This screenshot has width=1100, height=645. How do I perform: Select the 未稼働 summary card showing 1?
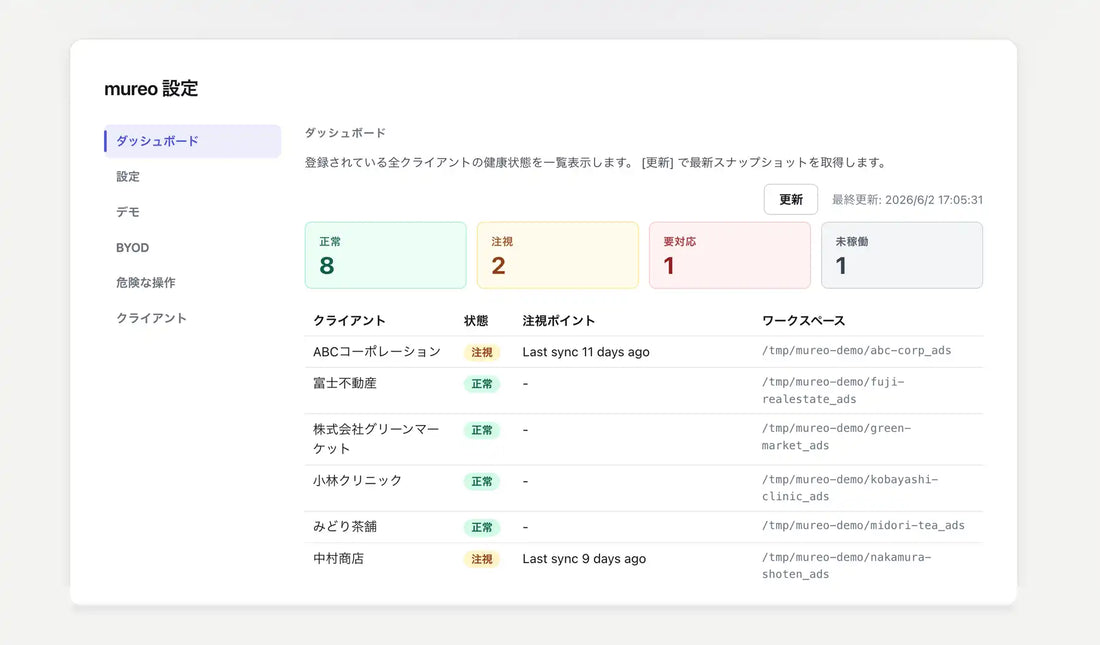tap(902, 255)
